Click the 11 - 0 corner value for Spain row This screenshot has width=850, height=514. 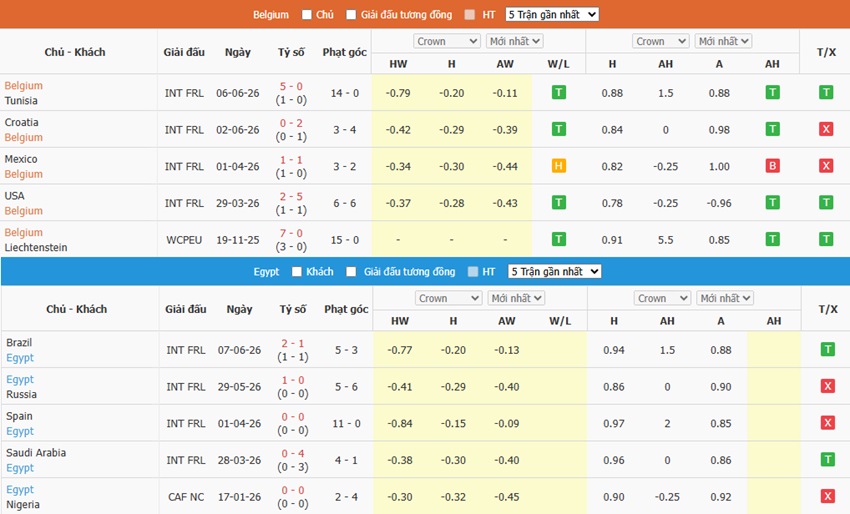point(346,423)
